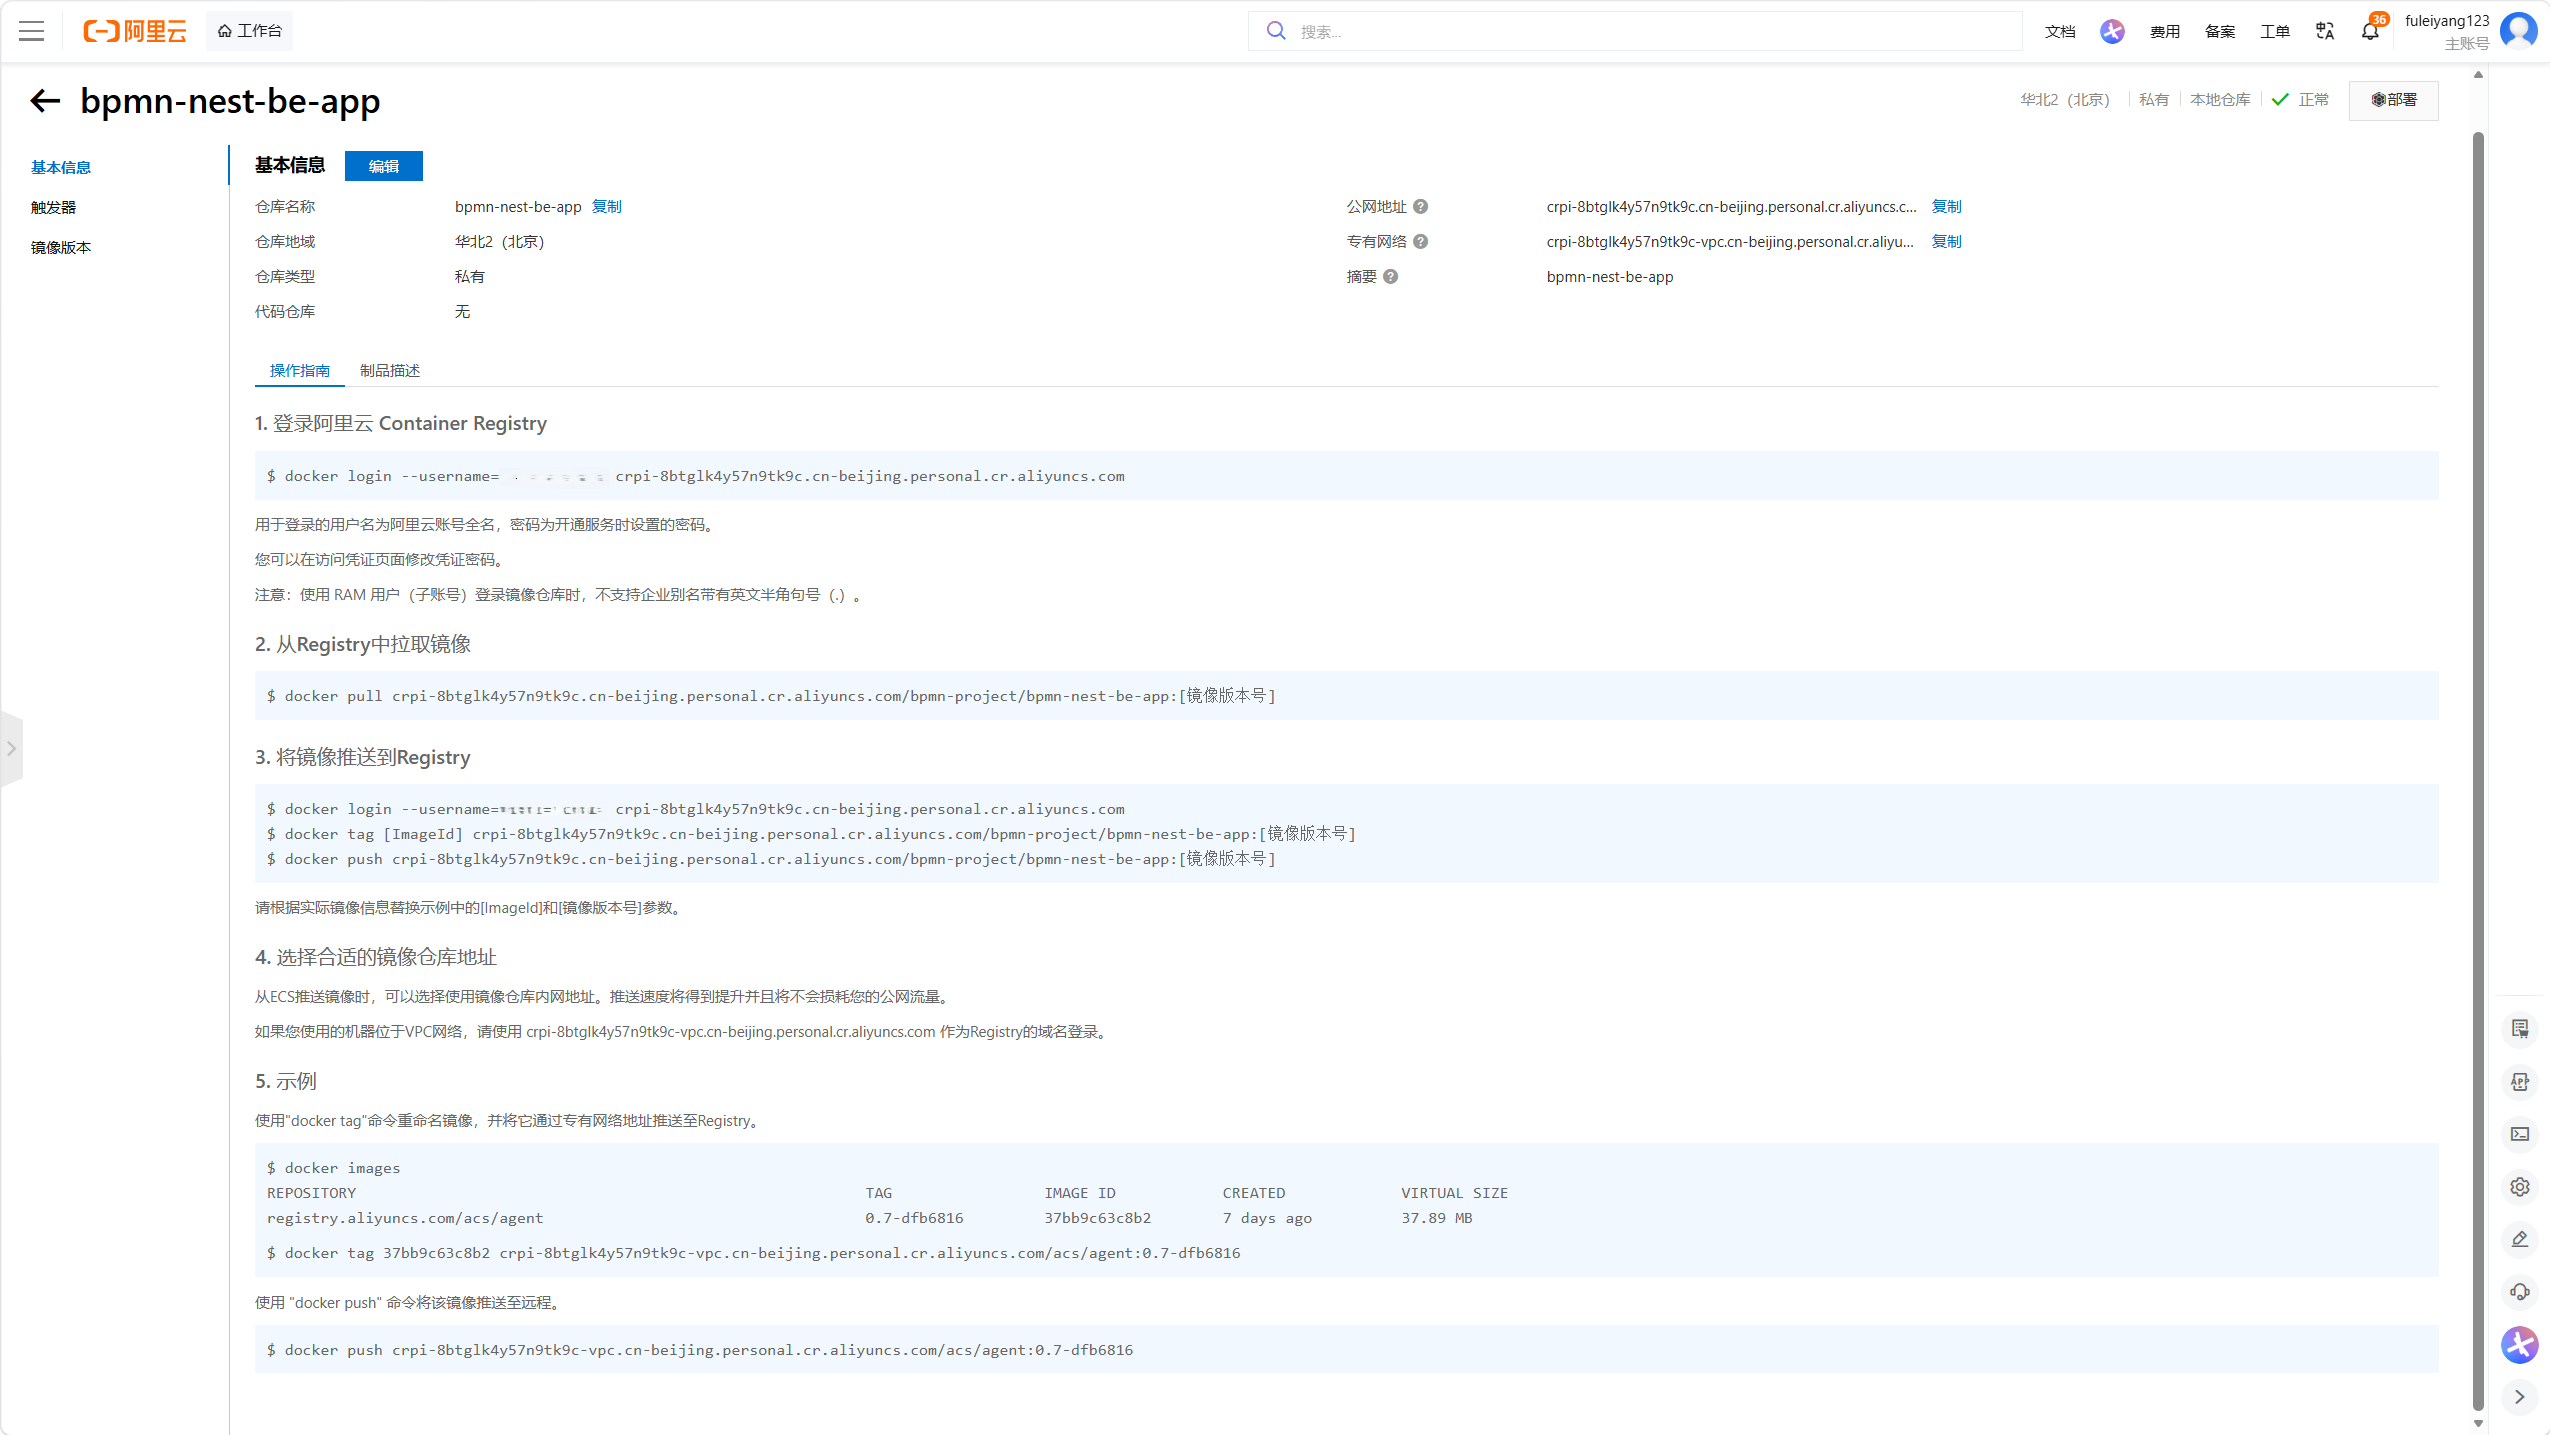
Task: Open the settings gear in right toolbar
Action: tap(2520, 1187)
